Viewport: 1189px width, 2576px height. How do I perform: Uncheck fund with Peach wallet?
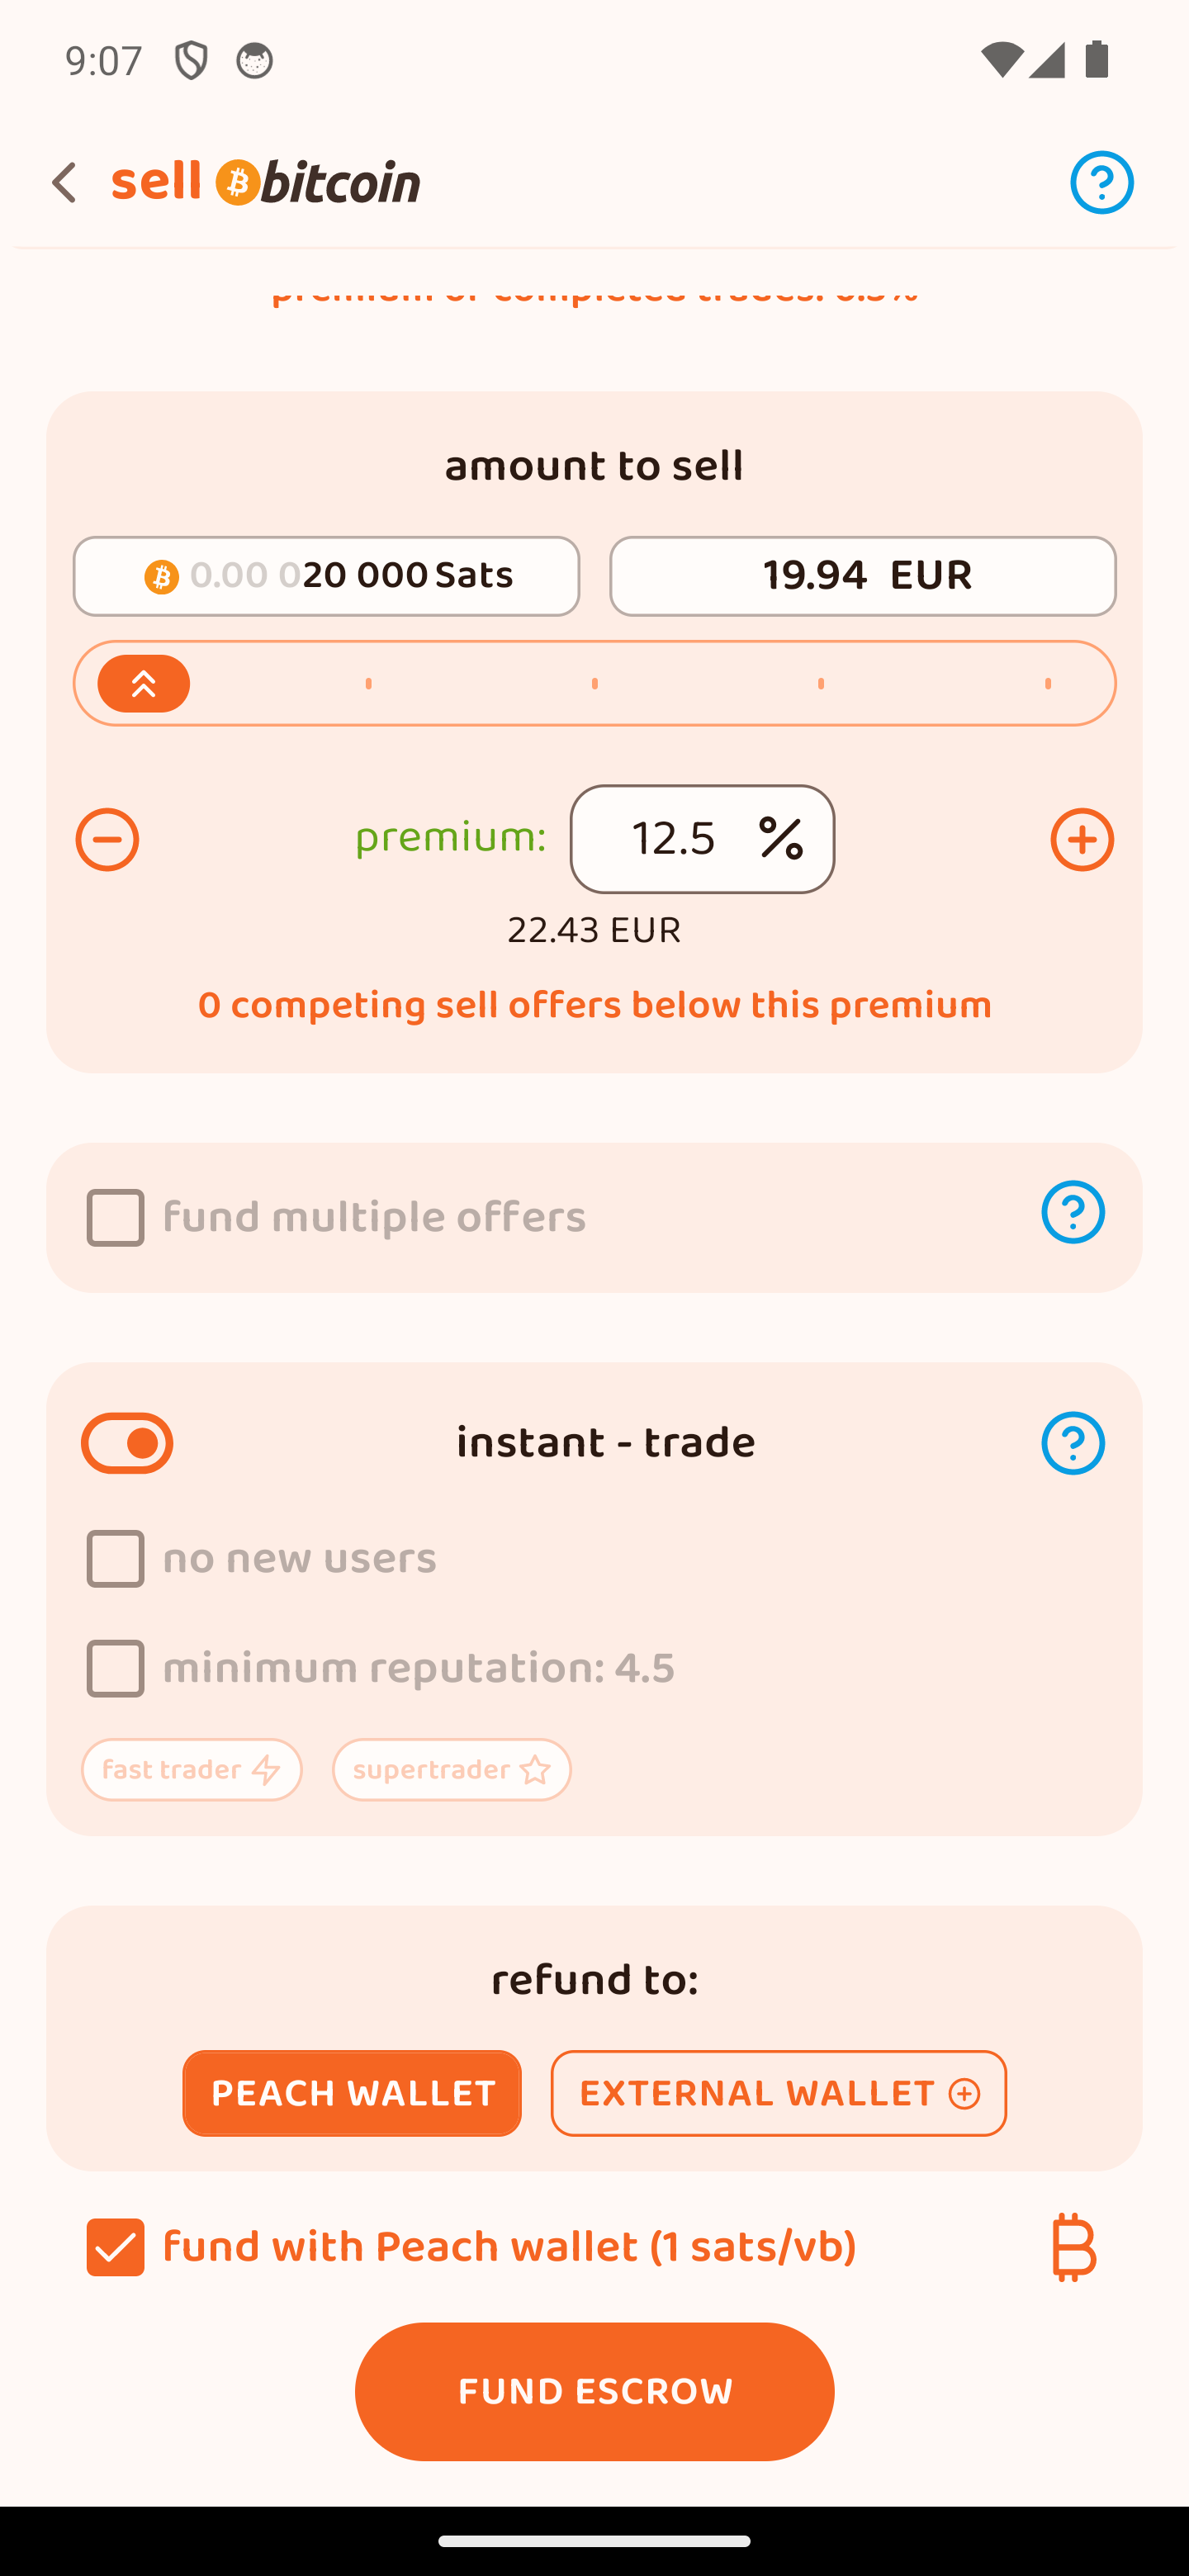[116, 2247]
